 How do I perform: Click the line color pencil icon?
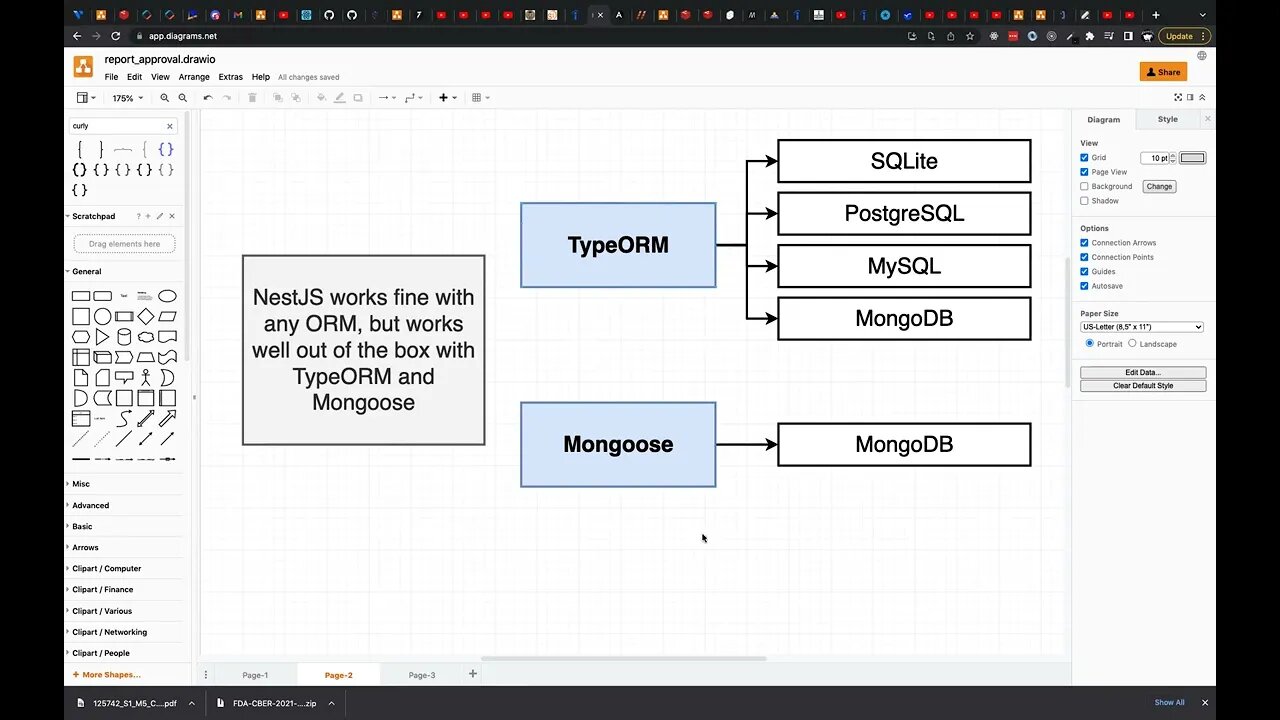(340, 98)
